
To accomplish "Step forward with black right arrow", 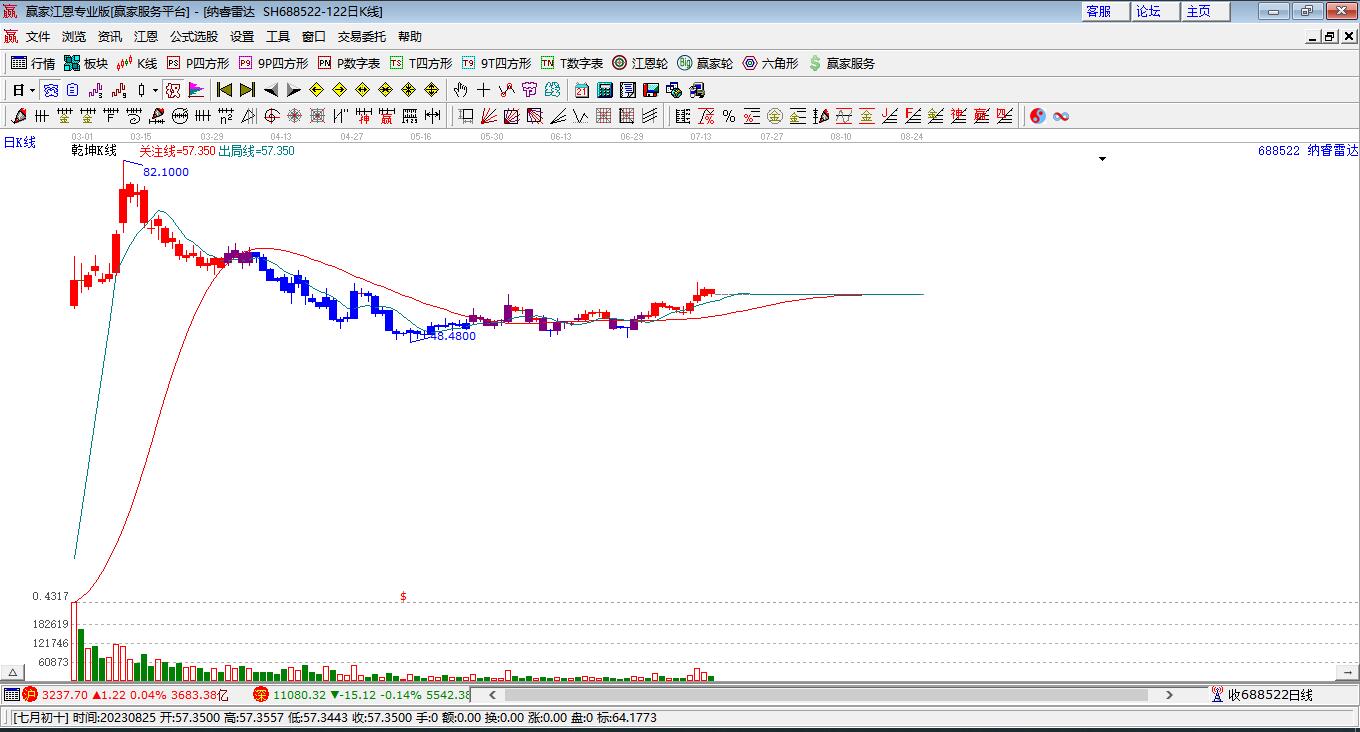I will tap(293, 90).
